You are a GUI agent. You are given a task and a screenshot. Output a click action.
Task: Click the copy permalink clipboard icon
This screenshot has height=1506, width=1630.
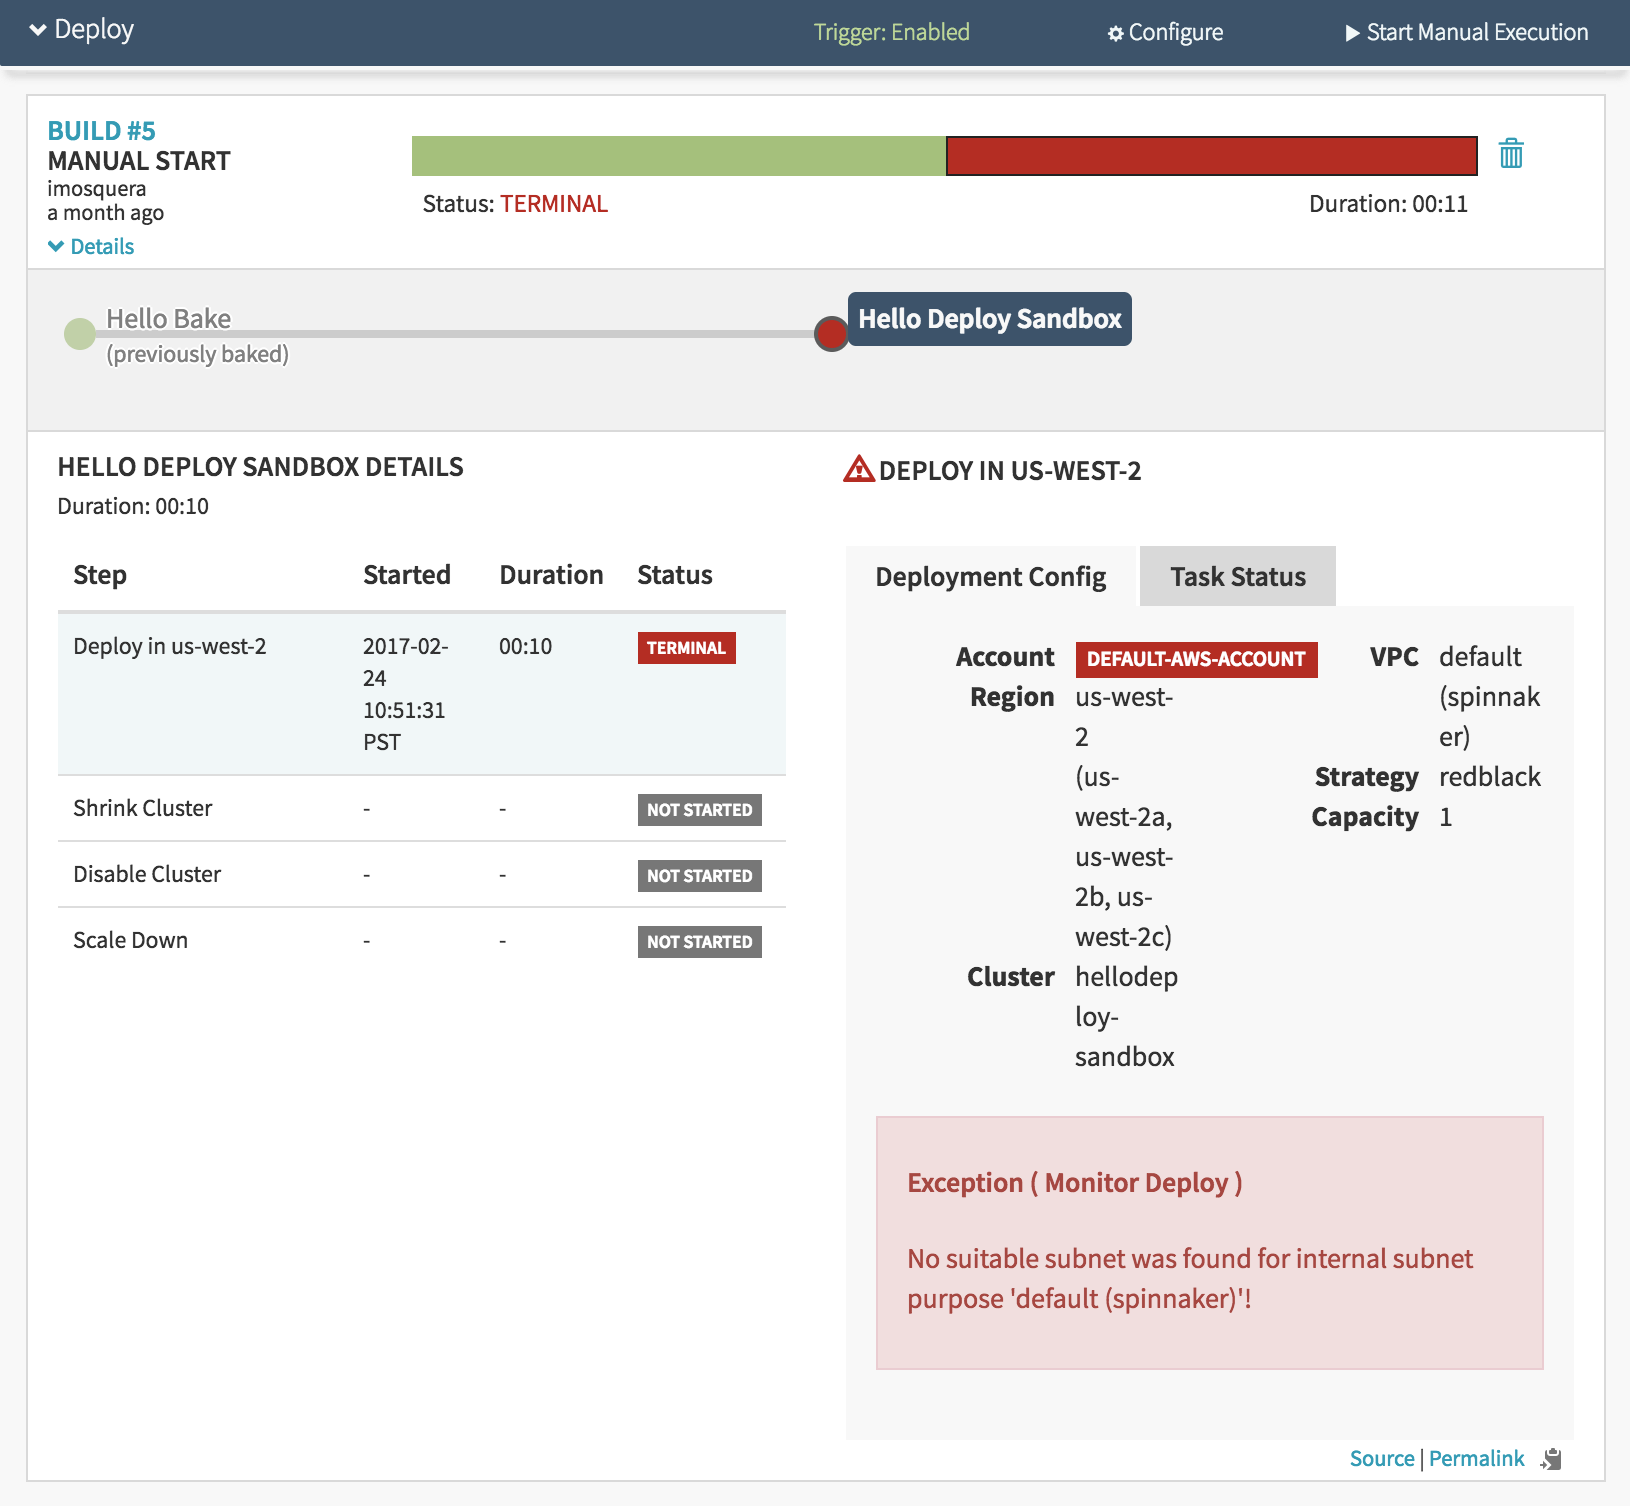[1552, 1459]
